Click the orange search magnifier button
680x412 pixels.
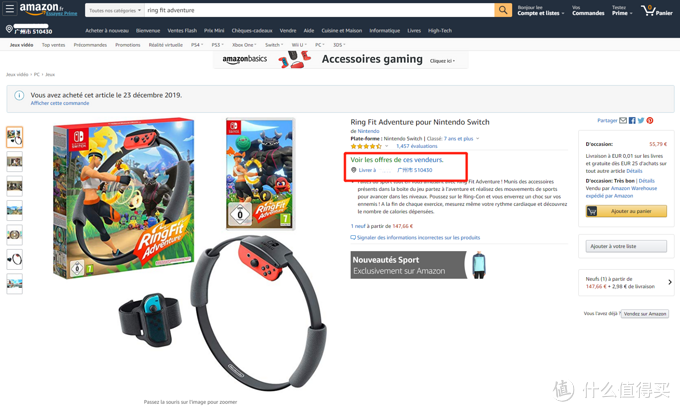click(x=503, y=10)
